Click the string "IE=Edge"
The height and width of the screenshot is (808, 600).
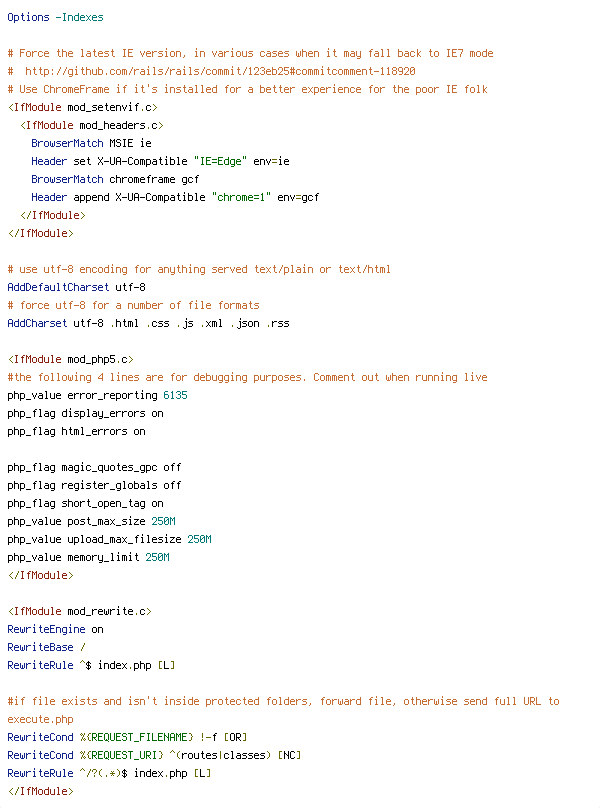[x=220, y=162]
